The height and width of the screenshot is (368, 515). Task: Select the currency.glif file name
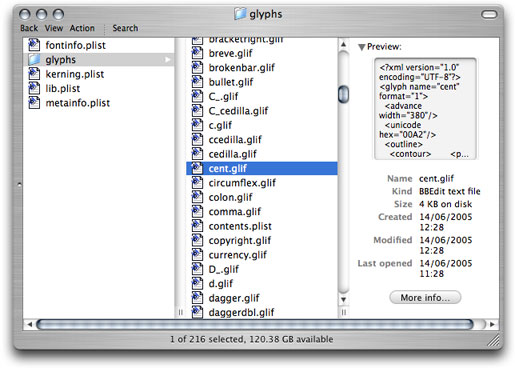[238, 255]
